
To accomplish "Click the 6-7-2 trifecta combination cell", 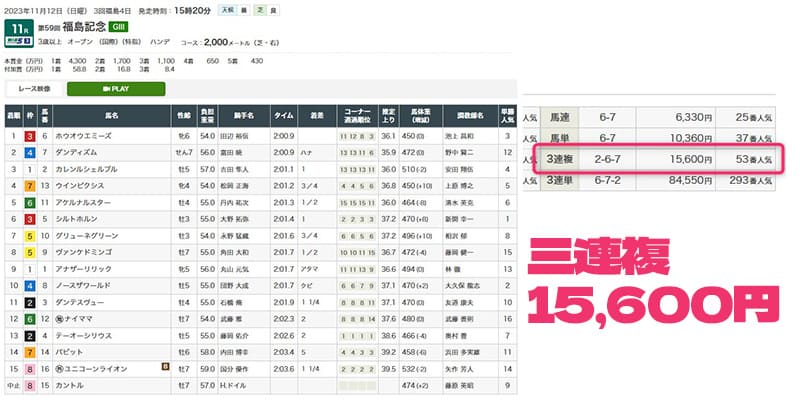I will (x=607, y=180).
